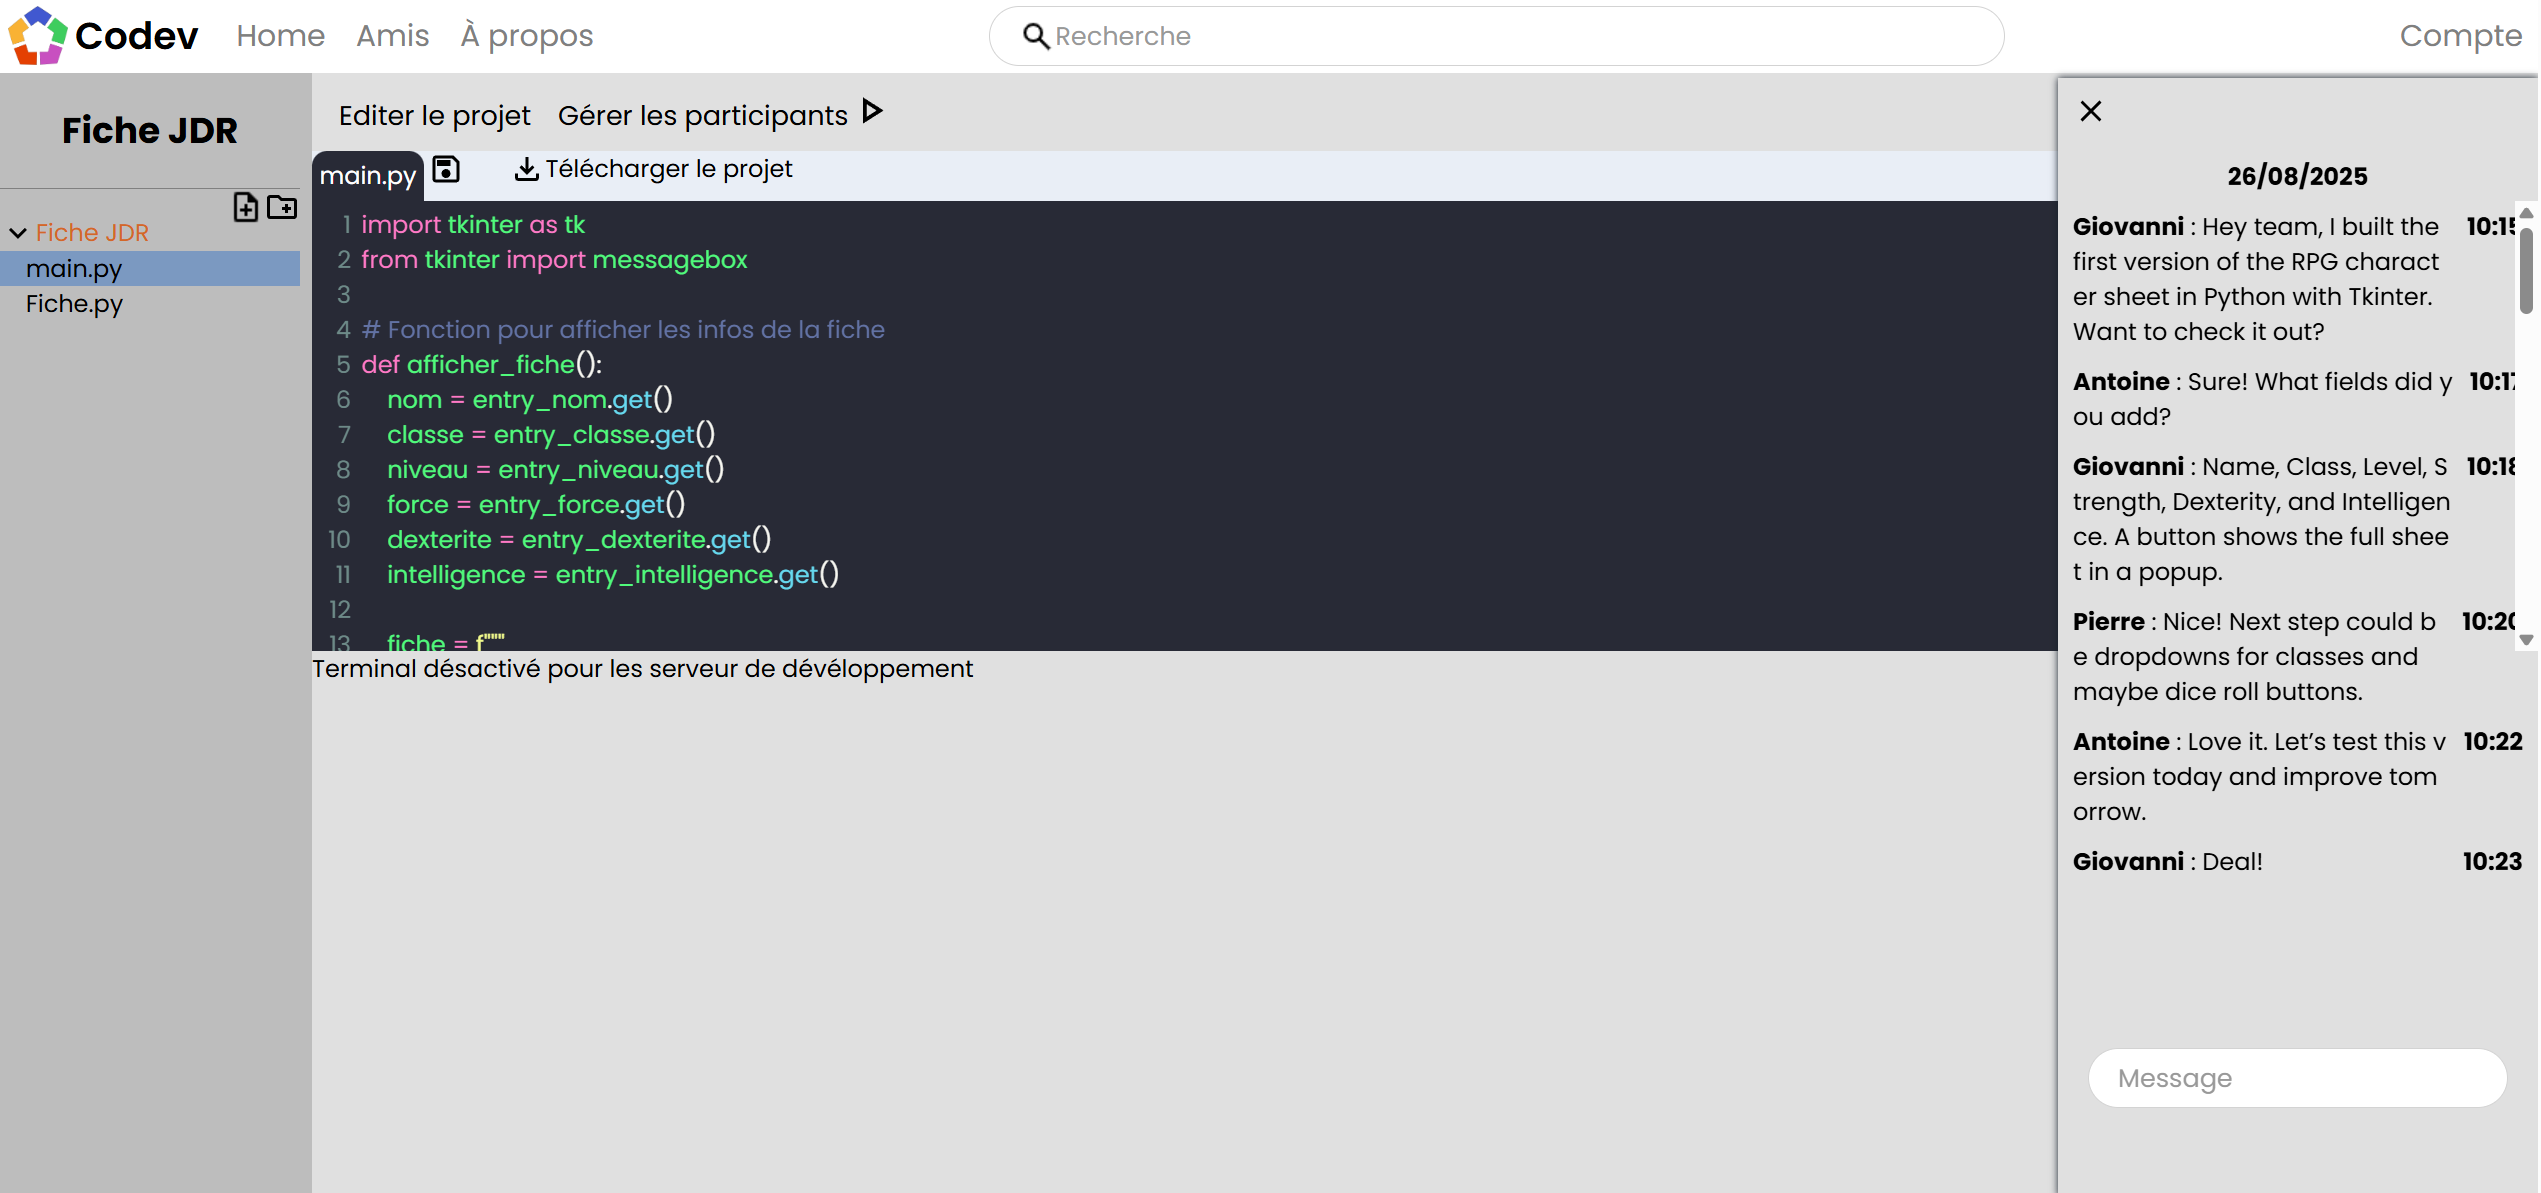Screen dimensions: 2541x1193
Task: Go to the À propos page
Action: pyautogui.click(x=526, y=36)
